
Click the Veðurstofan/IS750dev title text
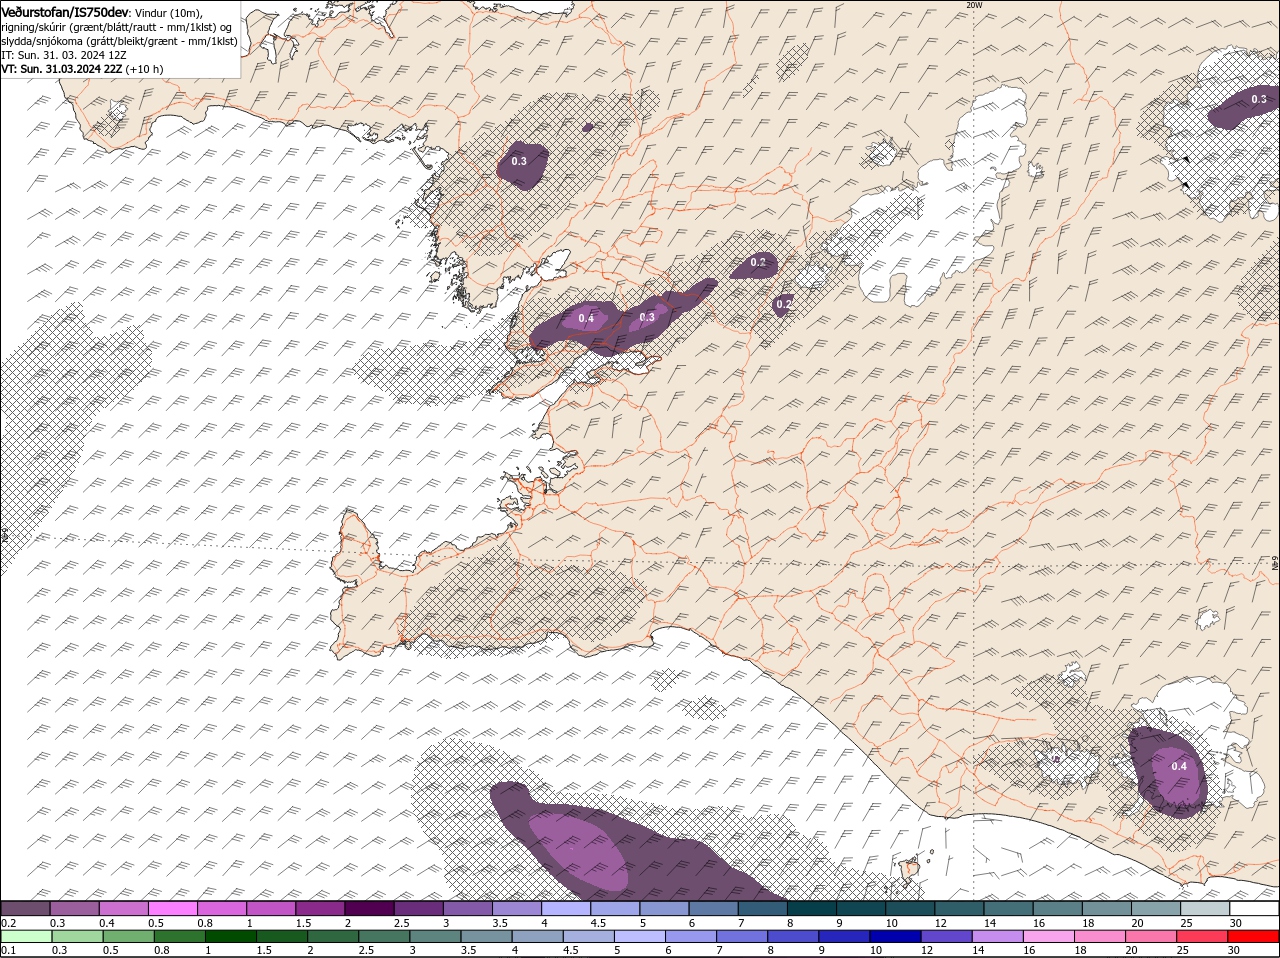[65, 11]
